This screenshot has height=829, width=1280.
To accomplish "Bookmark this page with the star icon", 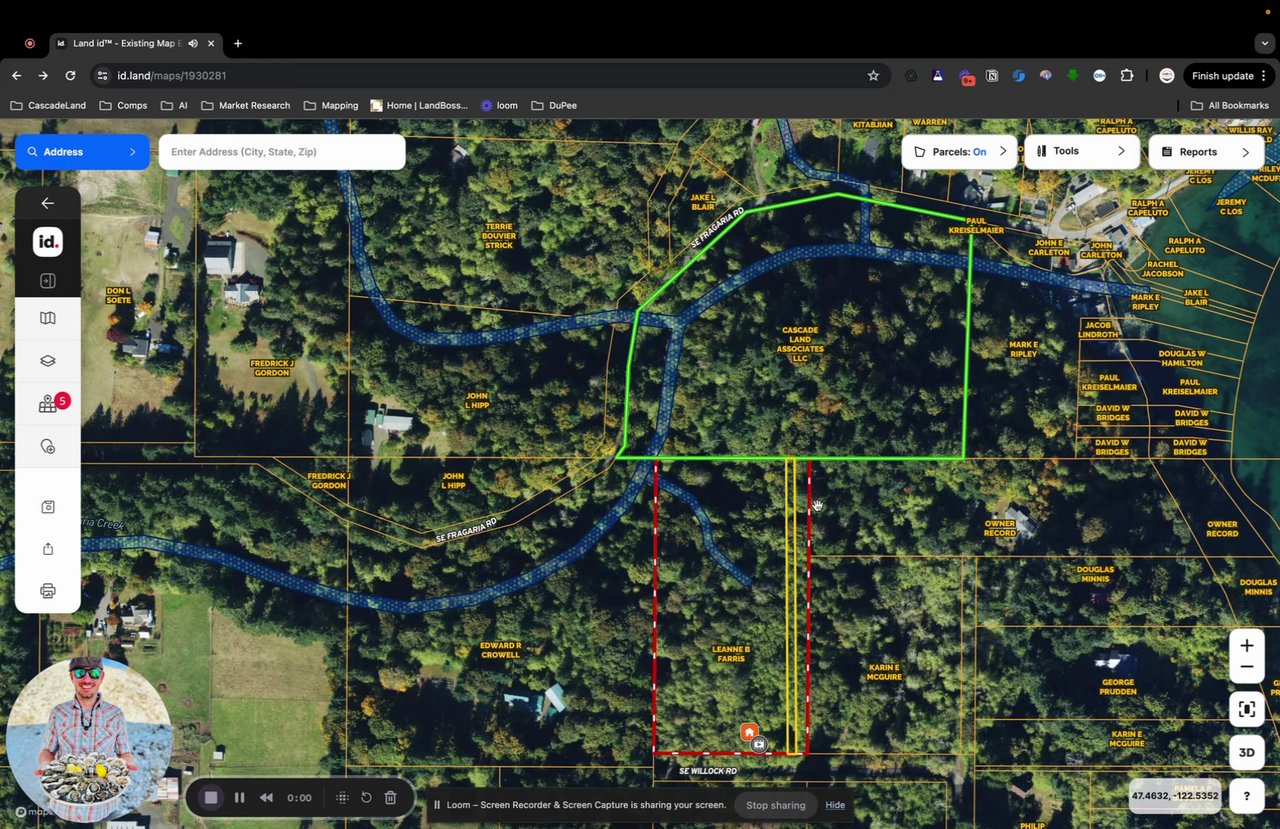I will click(x=873, y=76).
